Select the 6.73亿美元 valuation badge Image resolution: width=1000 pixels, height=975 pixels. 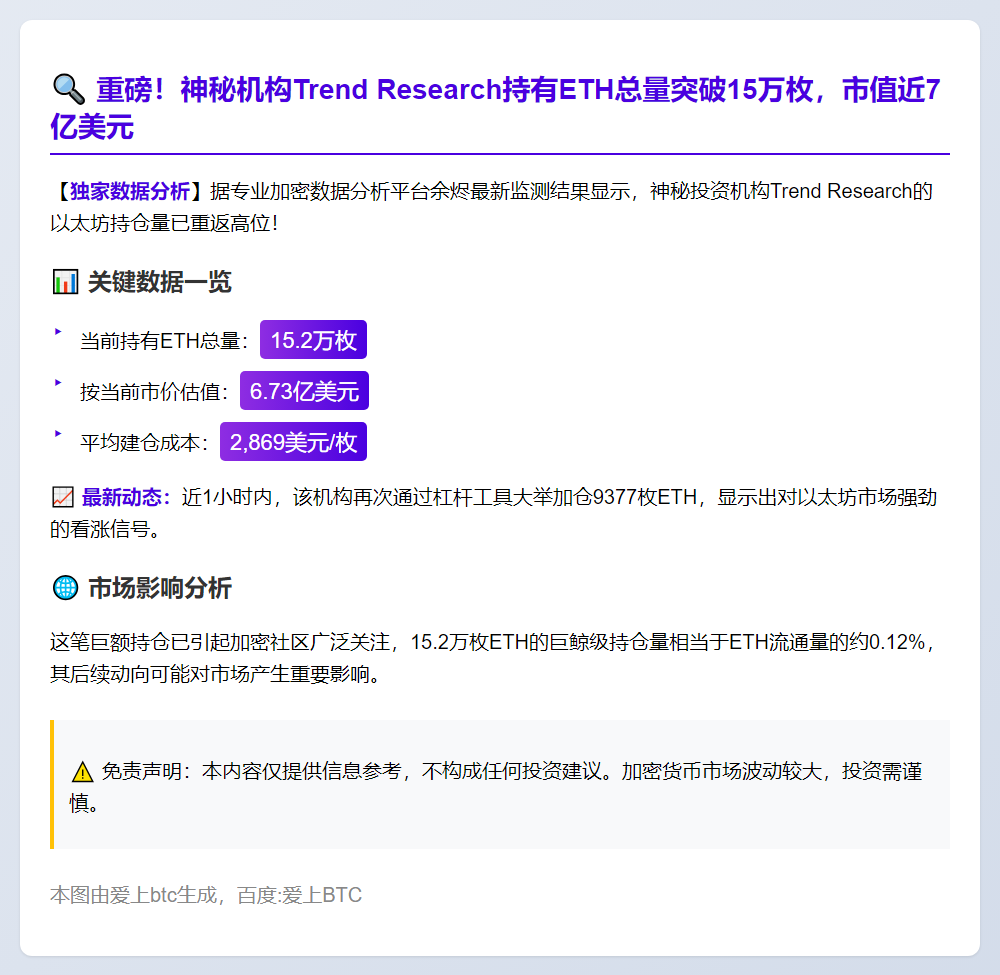tap(304, 391)
